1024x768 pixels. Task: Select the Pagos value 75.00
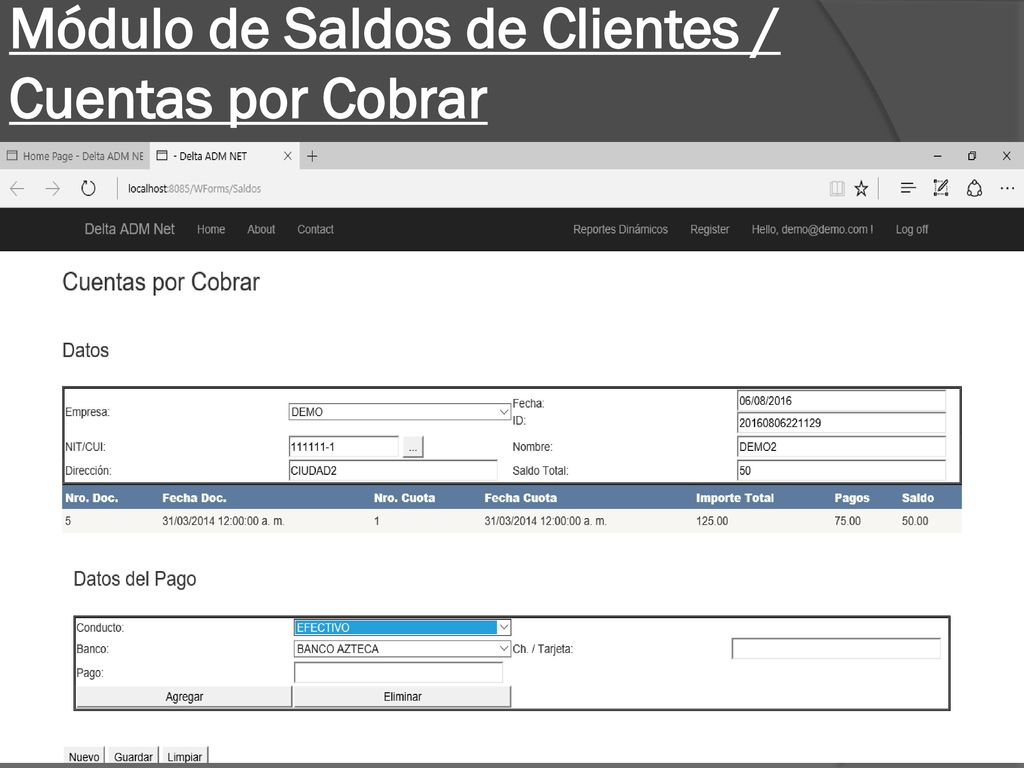(x=848, y=521)
